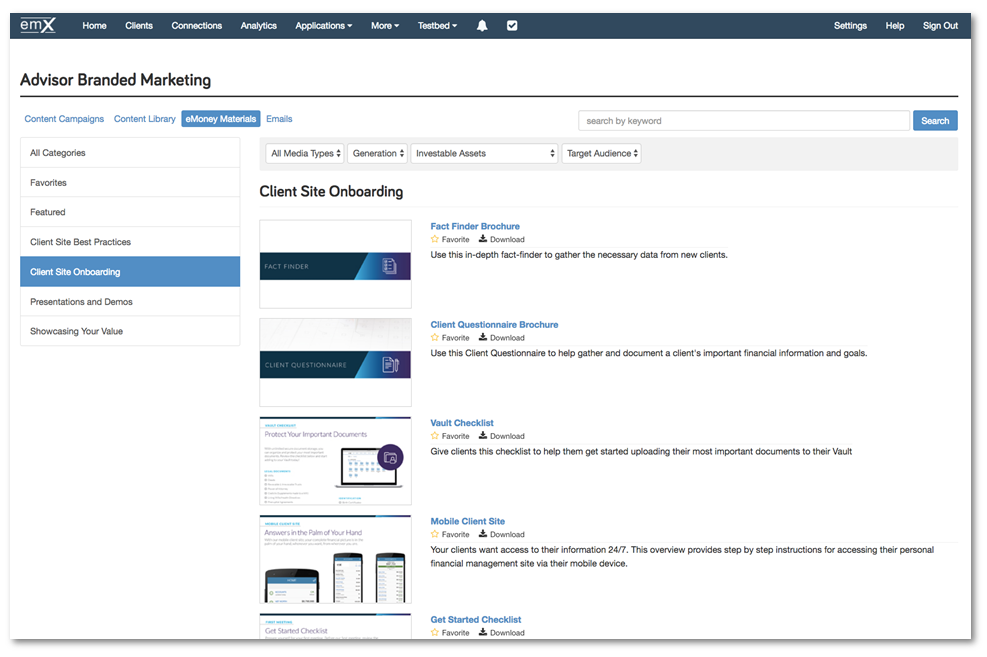This screenshot has height=657, width=987.
Task: Open Connections in navigation bar
Action: pyautogui.click(x=196, y=26)
